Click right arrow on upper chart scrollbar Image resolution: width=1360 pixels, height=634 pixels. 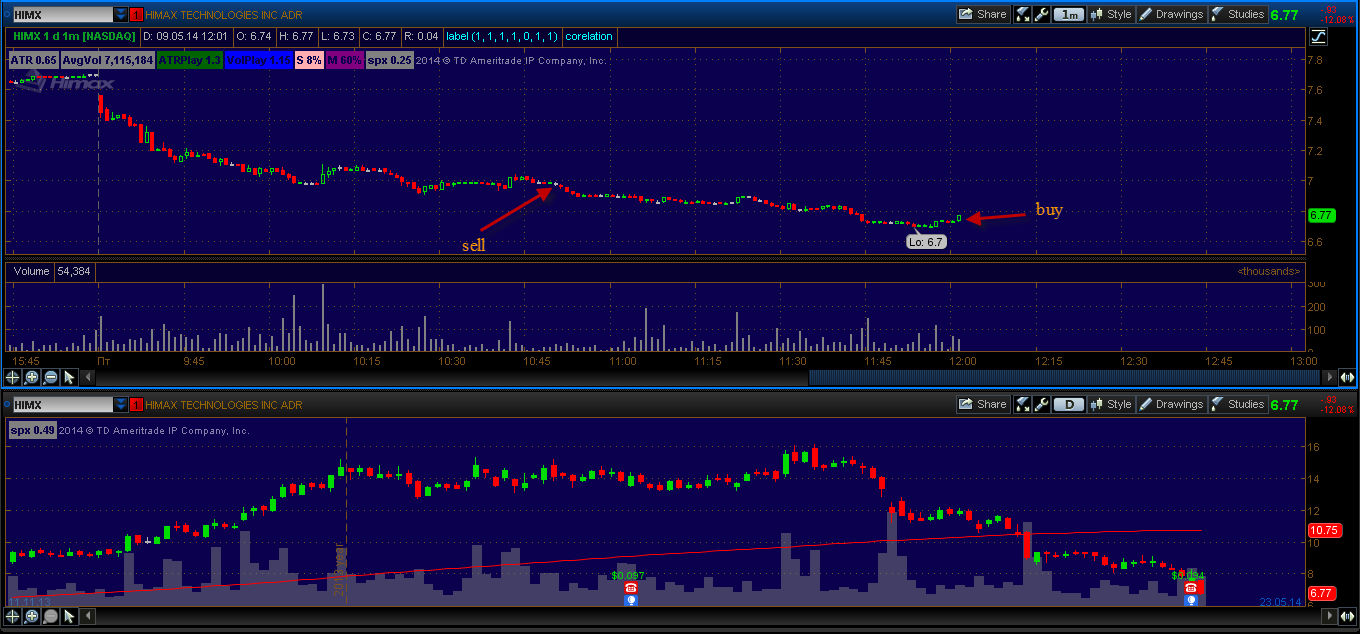(x=1329, y=377)
